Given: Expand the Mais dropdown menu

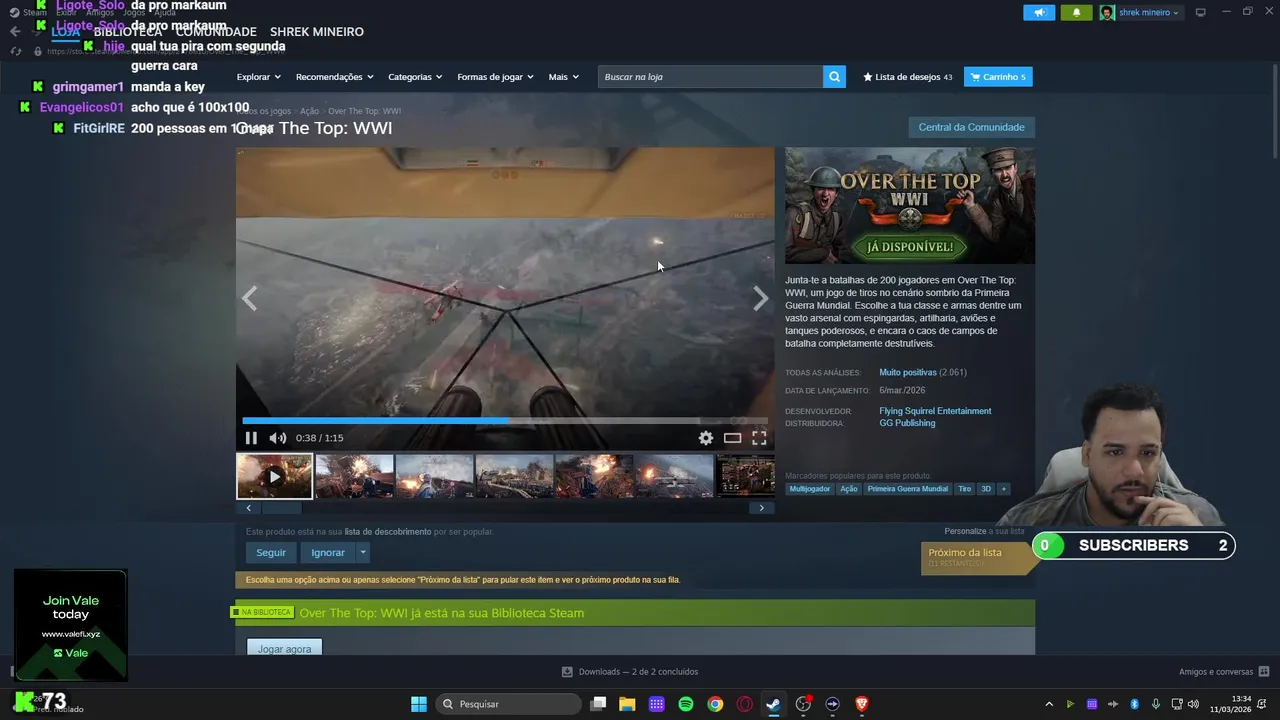Looking at the screenshot, I should (x=564, y=77).
